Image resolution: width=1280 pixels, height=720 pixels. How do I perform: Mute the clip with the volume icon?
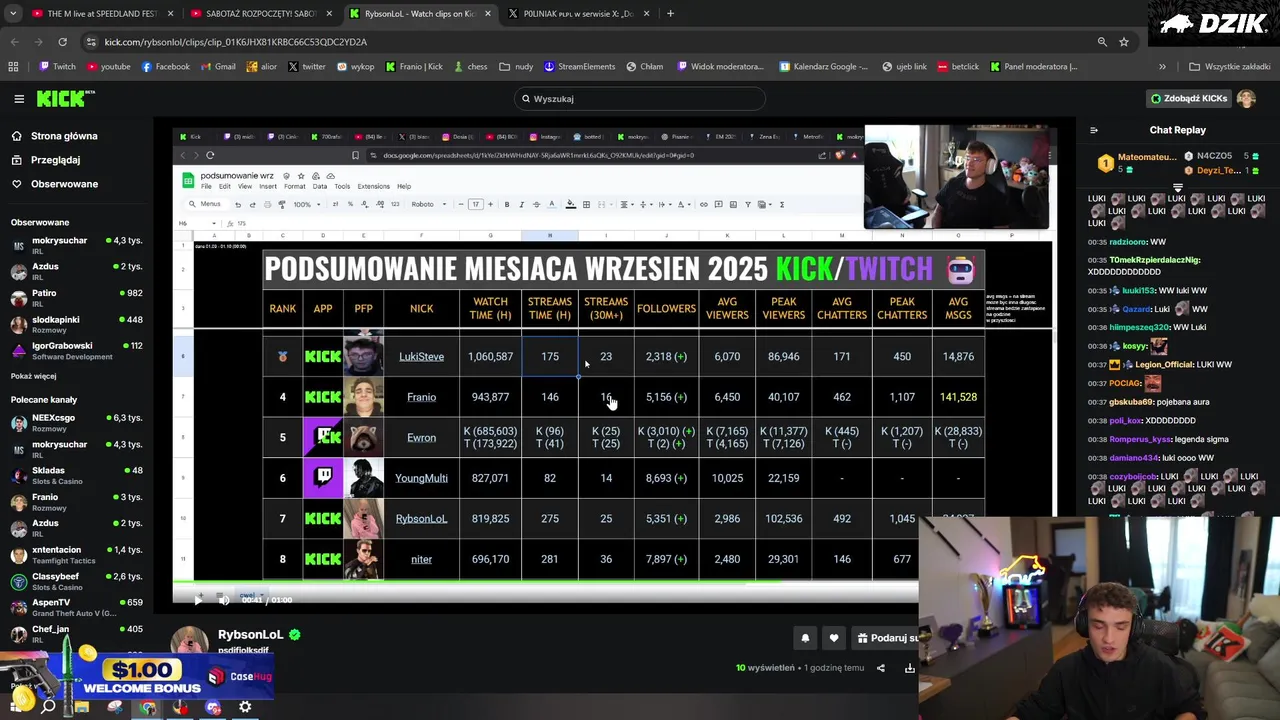coord(224,600)
